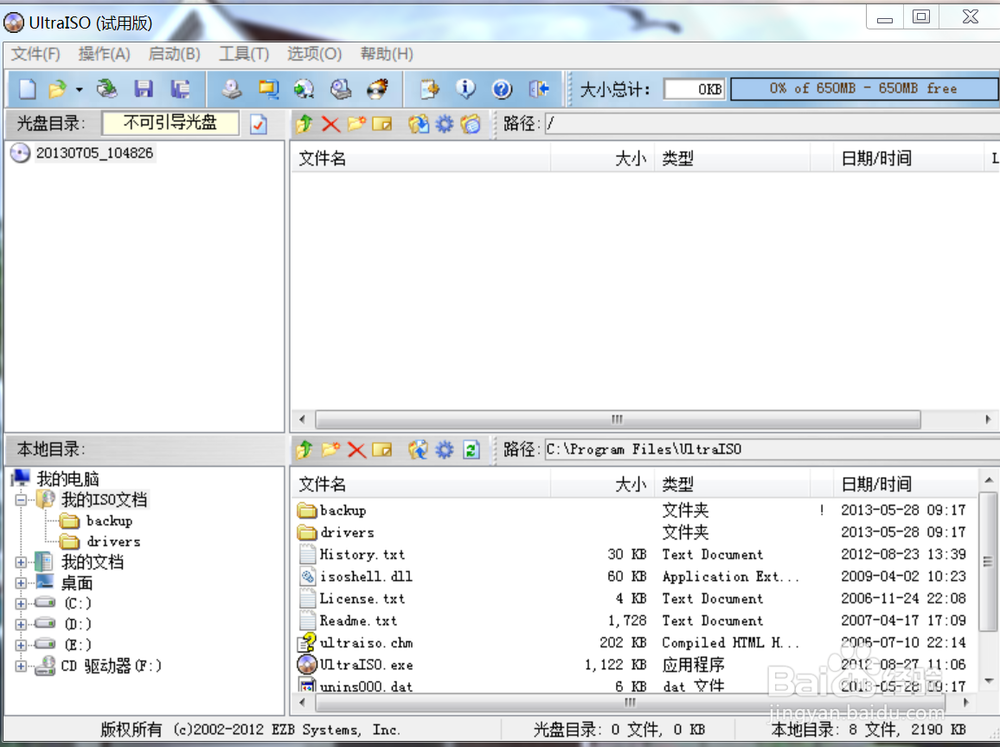1000x747 pixels.
Task: Click the extract icon in disc pane toolbar
Action: [418, 124]
